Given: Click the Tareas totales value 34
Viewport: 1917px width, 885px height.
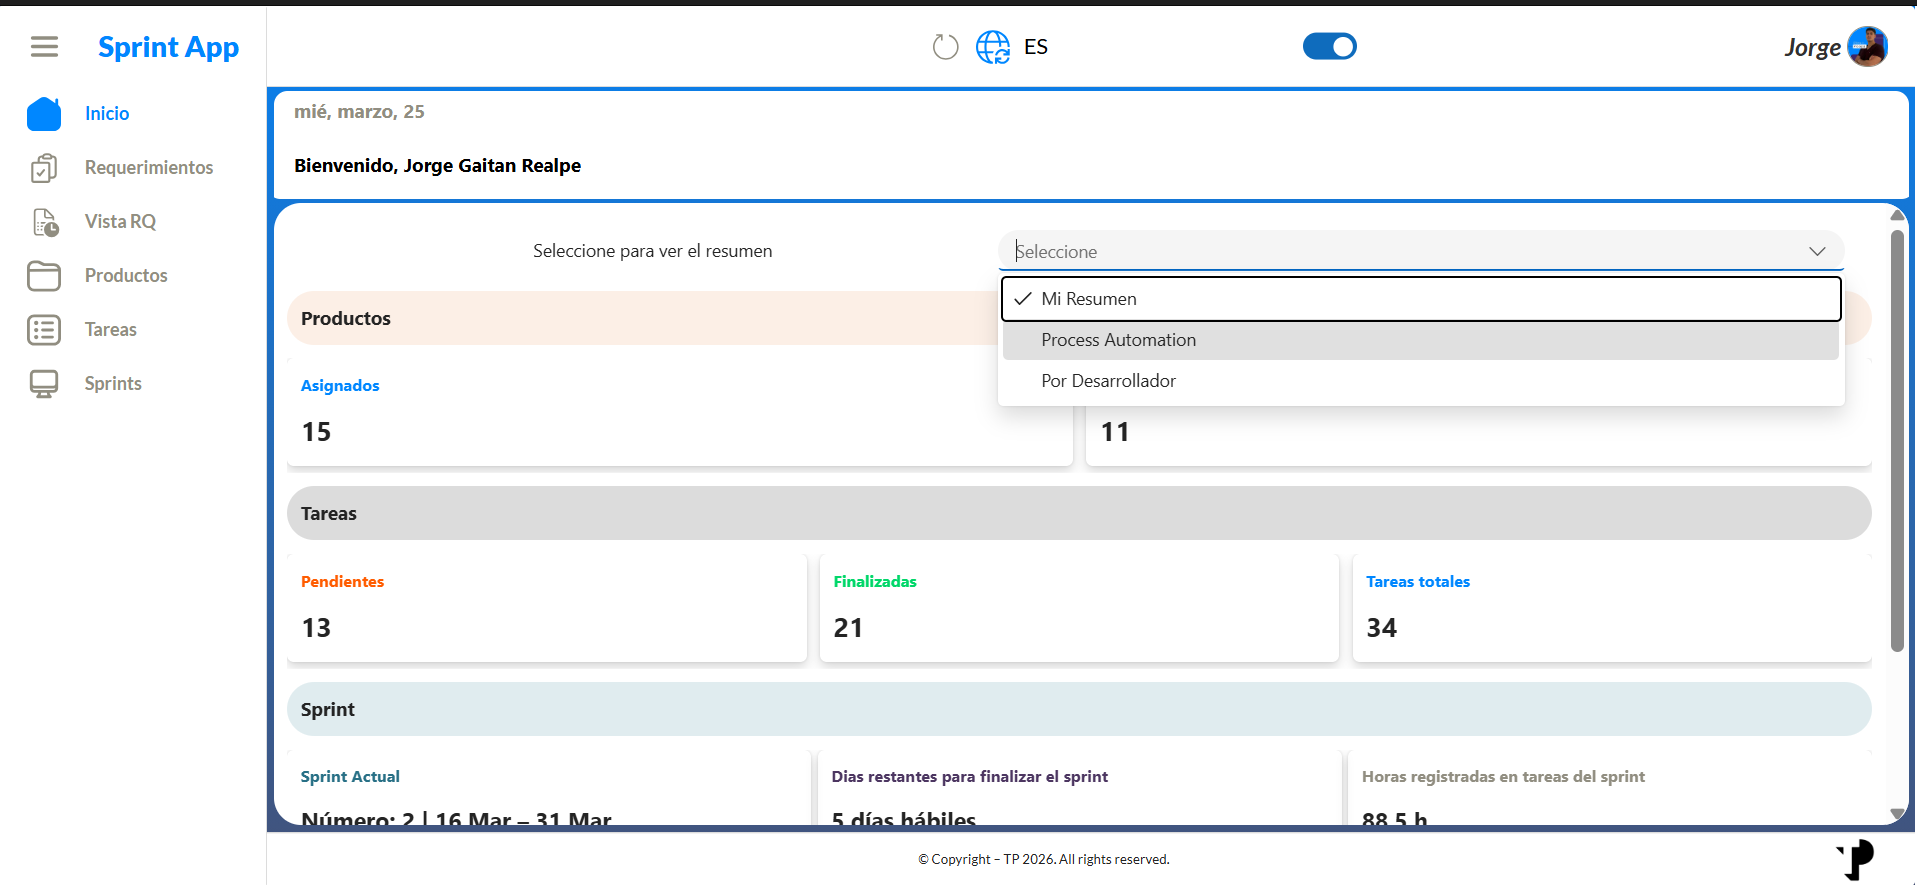Looking at the screenshot, I should pos(1381,628).
